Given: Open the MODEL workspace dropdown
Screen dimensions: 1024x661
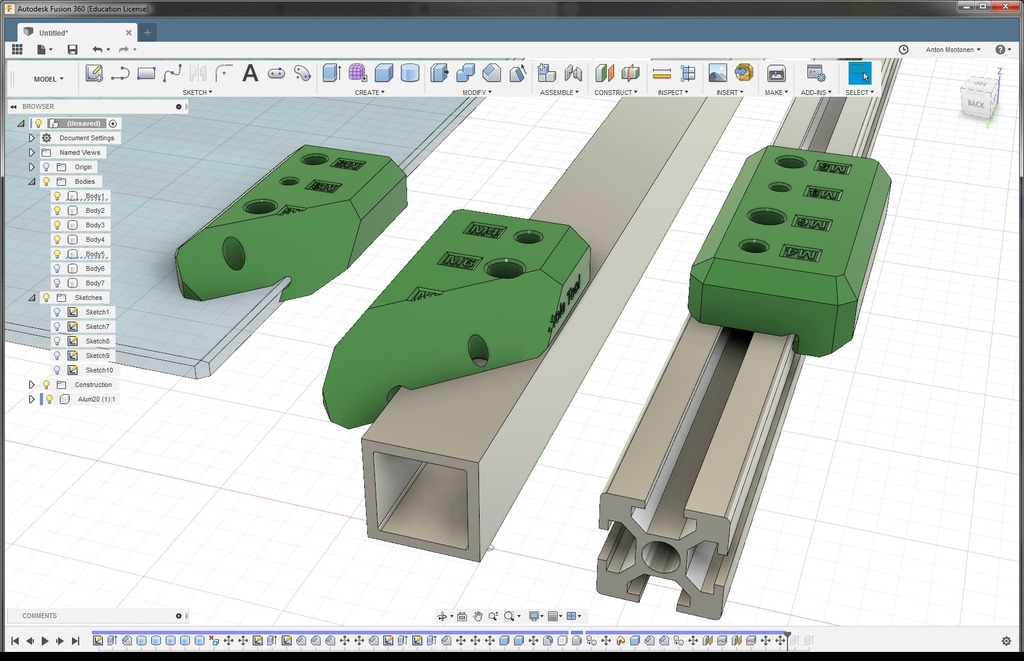Looking at the screenshot, I should [x=48, y=79].
